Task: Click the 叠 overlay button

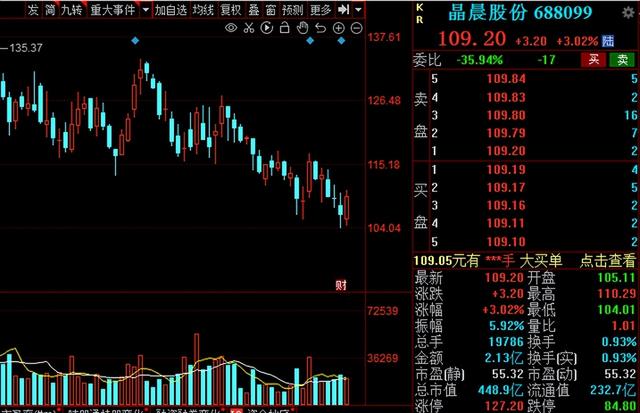Action: coord(254,9)
